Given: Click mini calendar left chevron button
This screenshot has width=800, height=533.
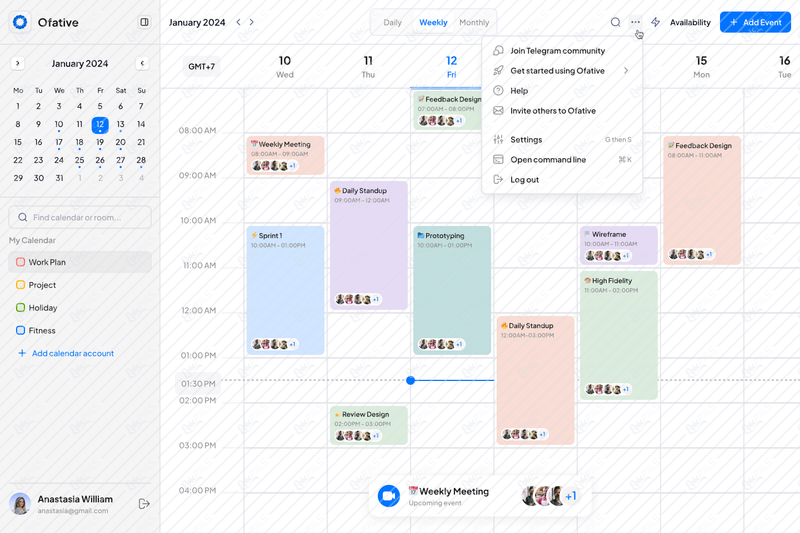Looking at the screenshot, I should coord(142,63).
